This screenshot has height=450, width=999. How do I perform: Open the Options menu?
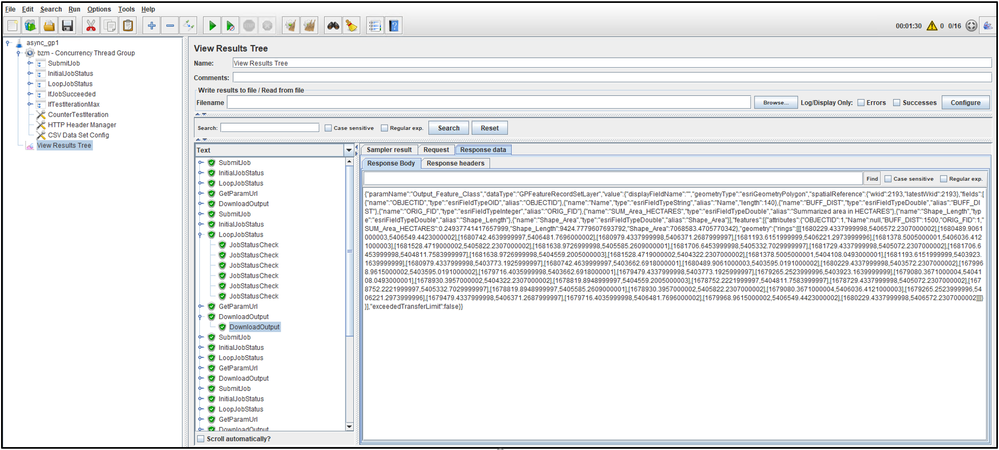pos(99,10)
